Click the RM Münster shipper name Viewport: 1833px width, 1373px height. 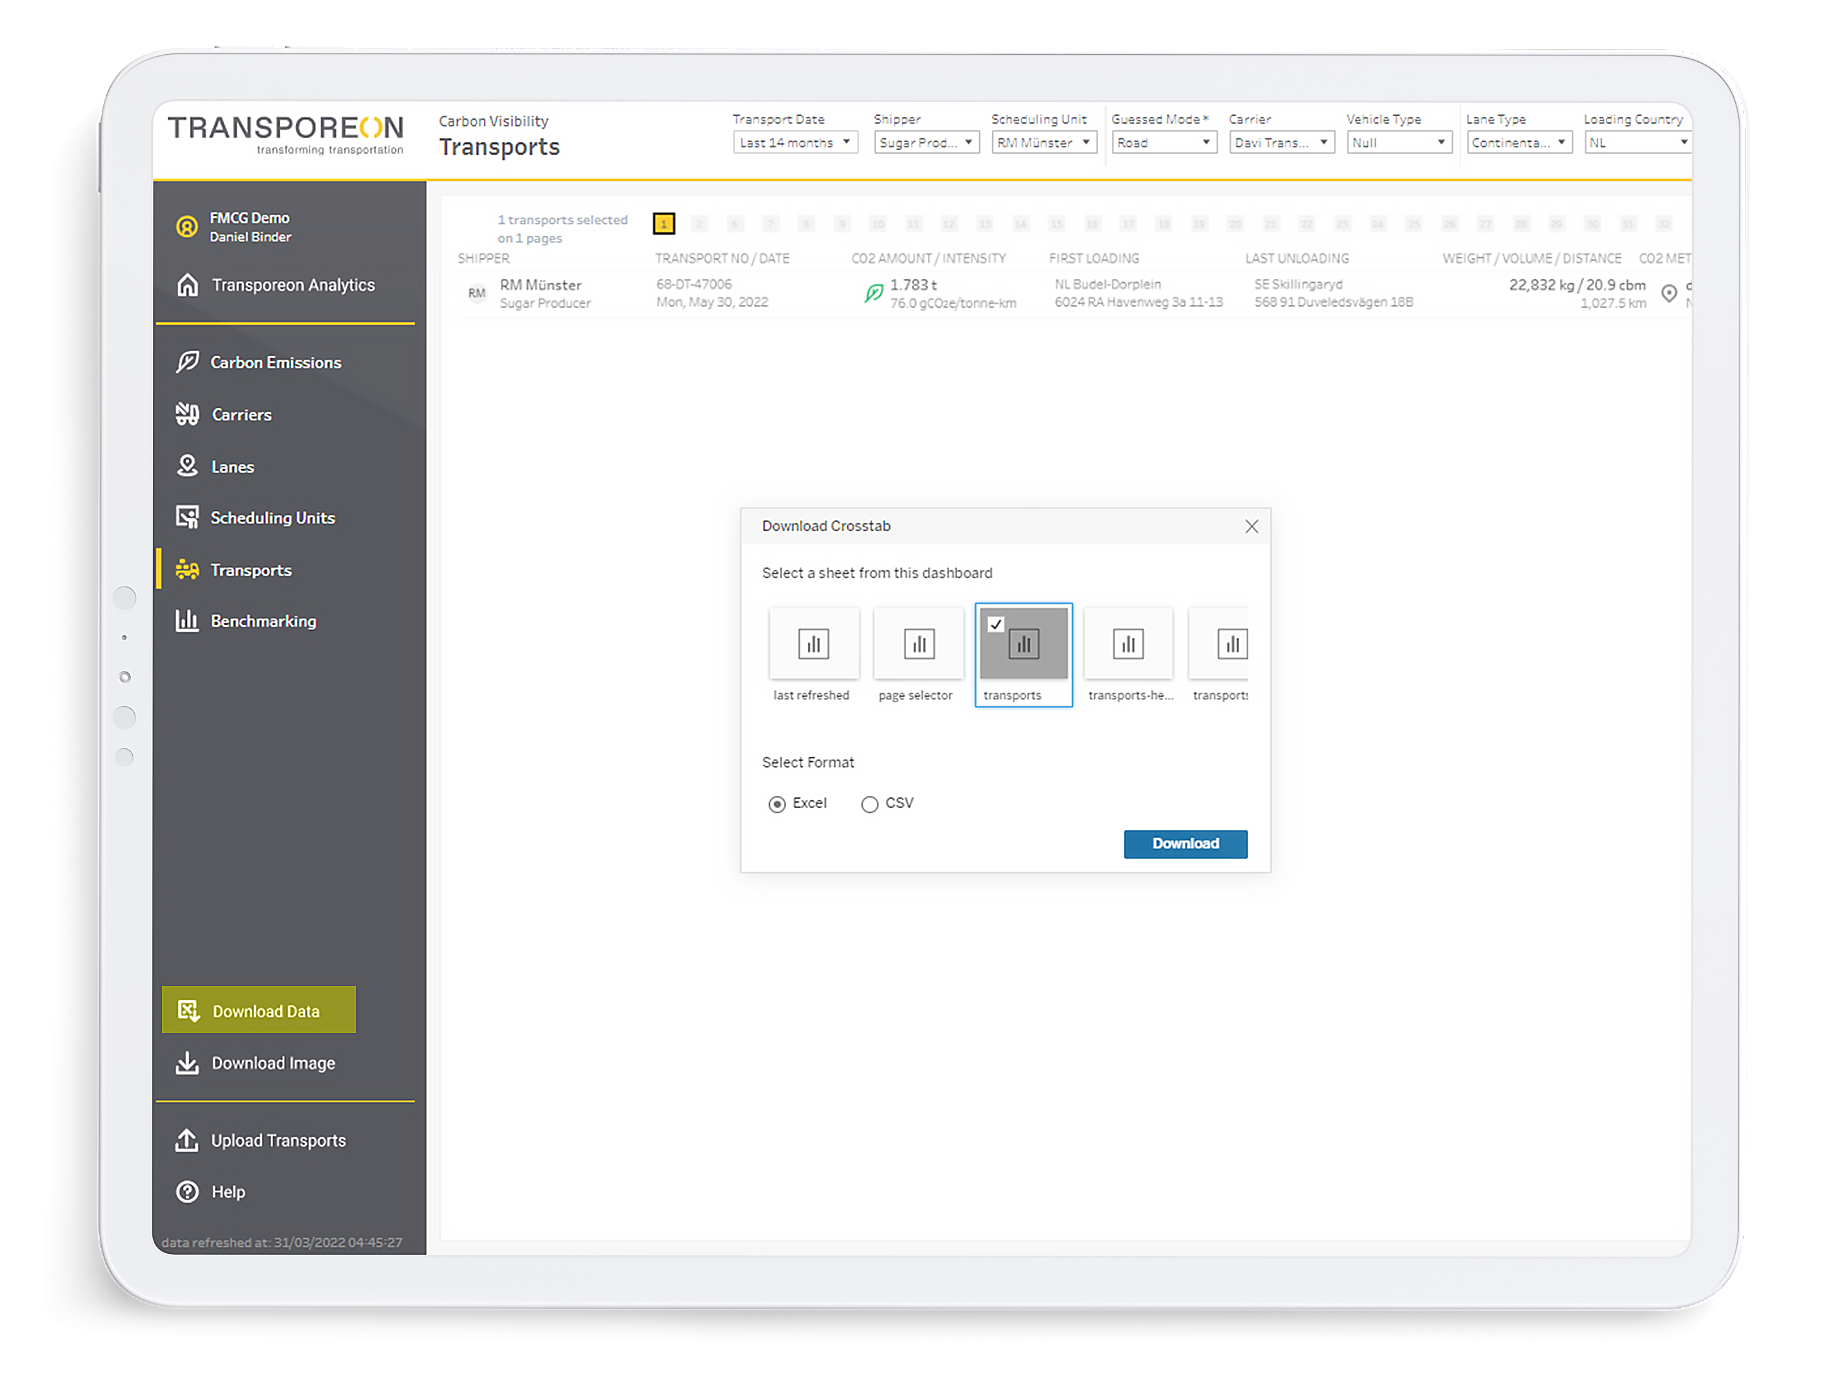(541, 285)
